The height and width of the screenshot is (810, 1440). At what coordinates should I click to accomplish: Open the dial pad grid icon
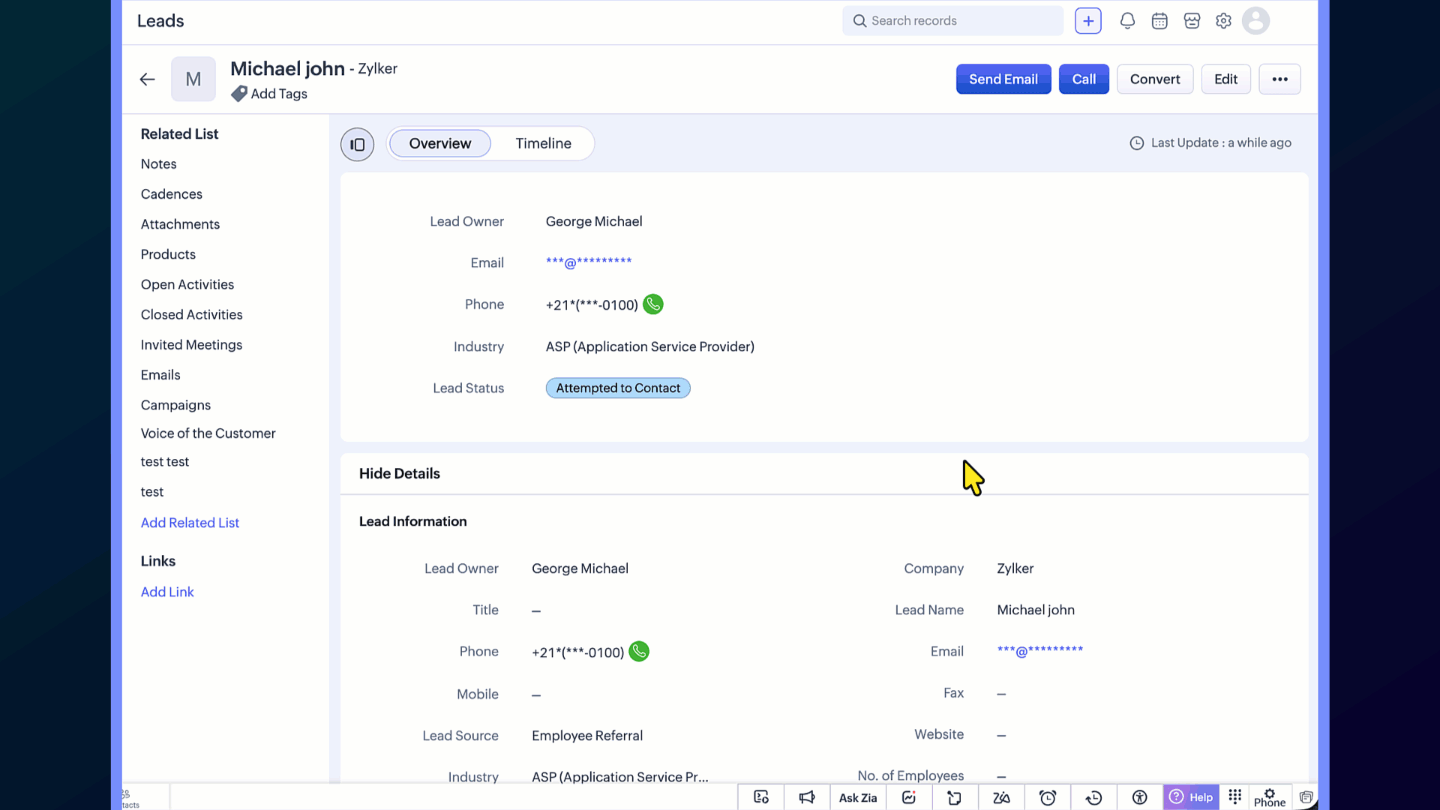click(x=1235, y=796)
